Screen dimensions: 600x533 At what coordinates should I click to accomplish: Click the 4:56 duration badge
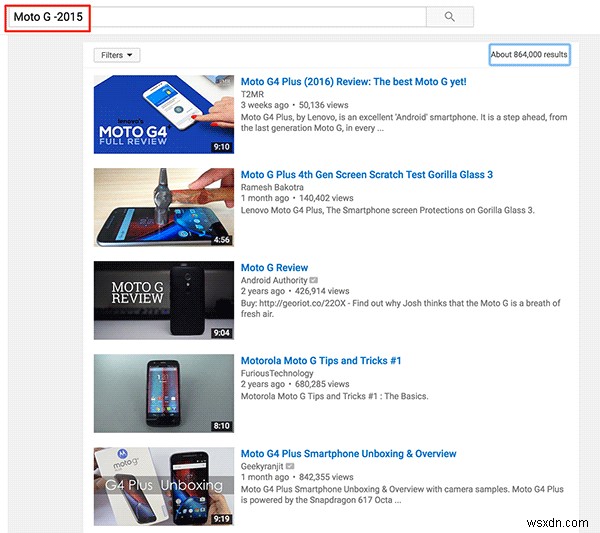coord(222,240)
